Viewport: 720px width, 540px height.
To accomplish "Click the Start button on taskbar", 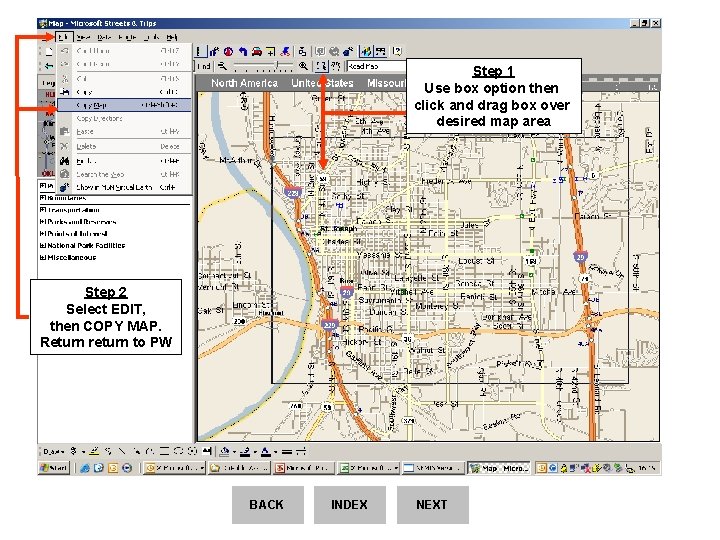I will (54, 468).
